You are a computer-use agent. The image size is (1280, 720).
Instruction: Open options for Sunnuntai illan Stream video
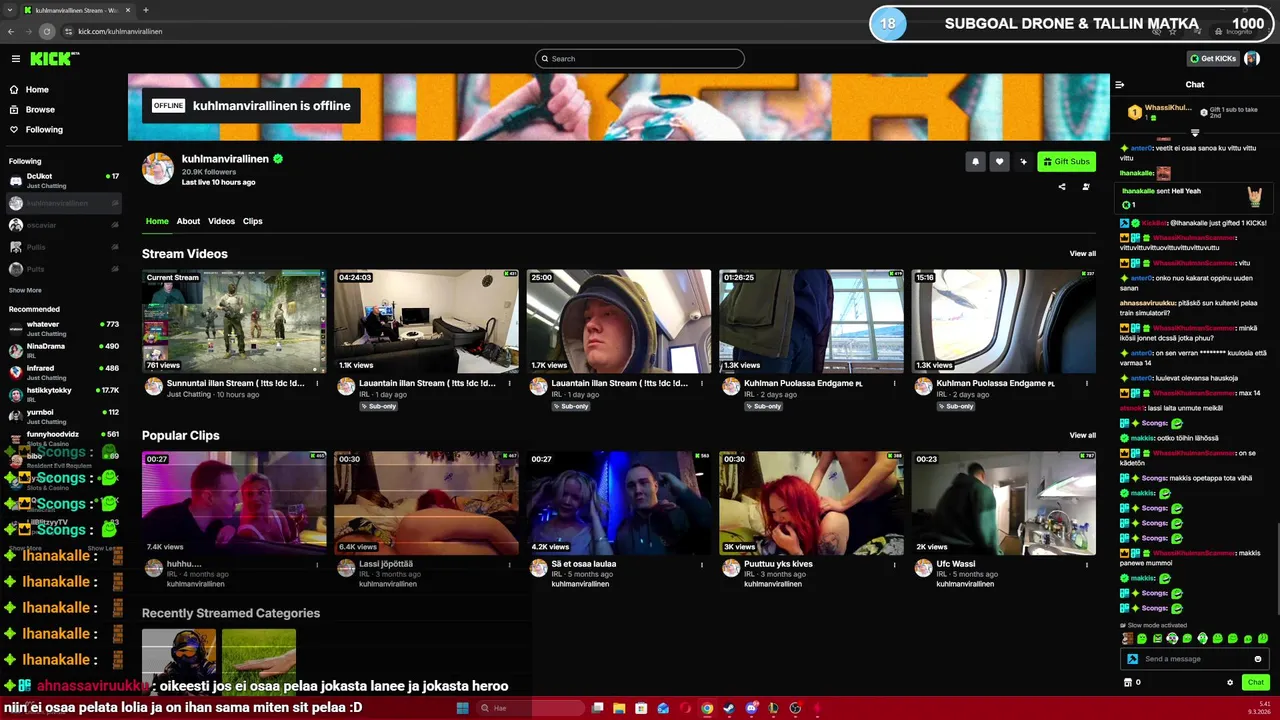click(318, 383)
